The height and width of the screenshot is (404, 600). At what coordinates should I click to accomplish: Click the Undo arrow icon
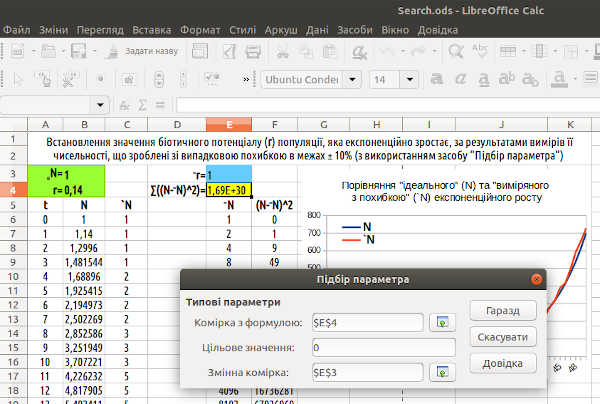pos(388,51)
